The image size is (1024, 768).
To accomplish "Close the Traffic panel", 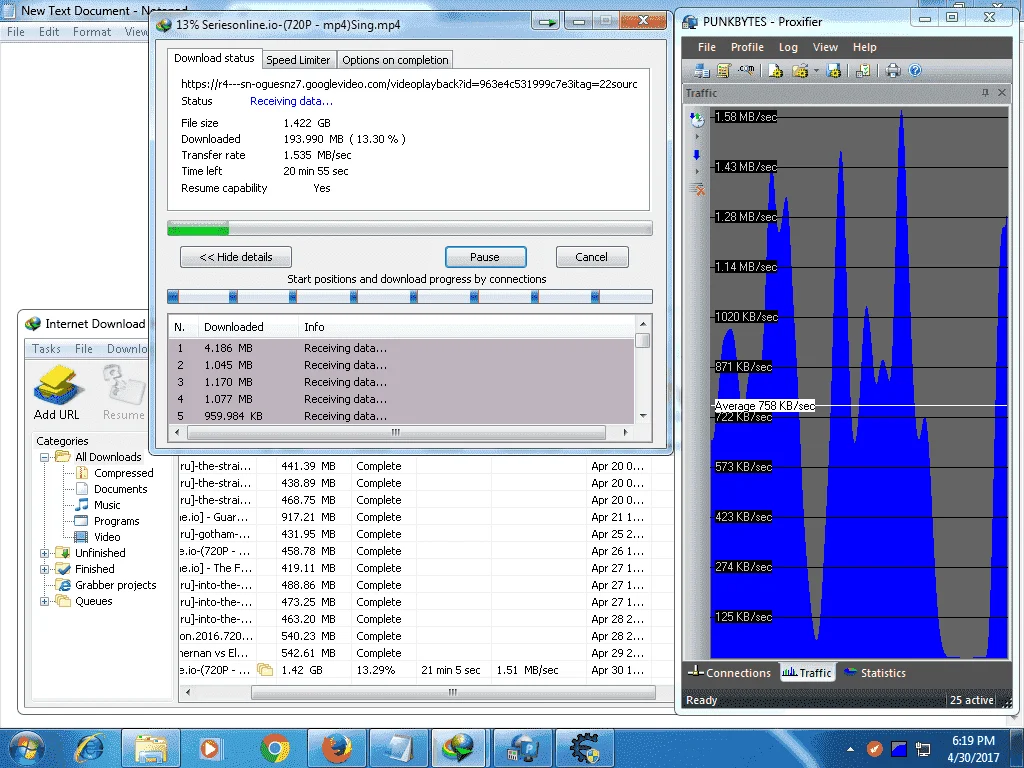I will 1002,93.
